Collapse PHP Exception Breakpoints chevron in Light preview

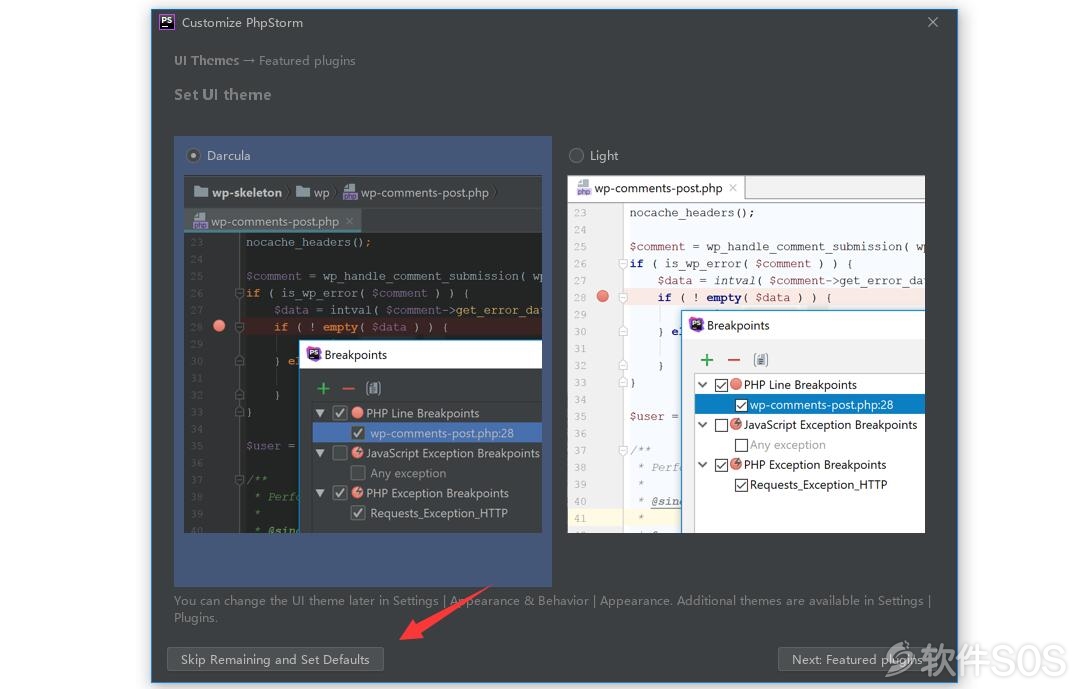click(x=702, y=465)
